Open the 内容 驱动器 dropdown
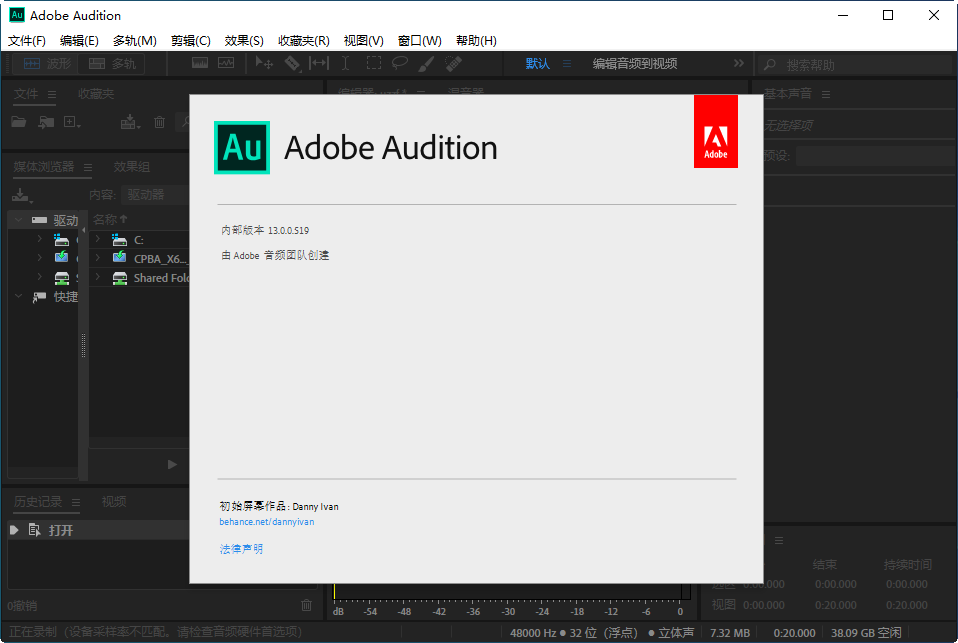The width and height of the screenshot is (958, 643). pos(155,195)
